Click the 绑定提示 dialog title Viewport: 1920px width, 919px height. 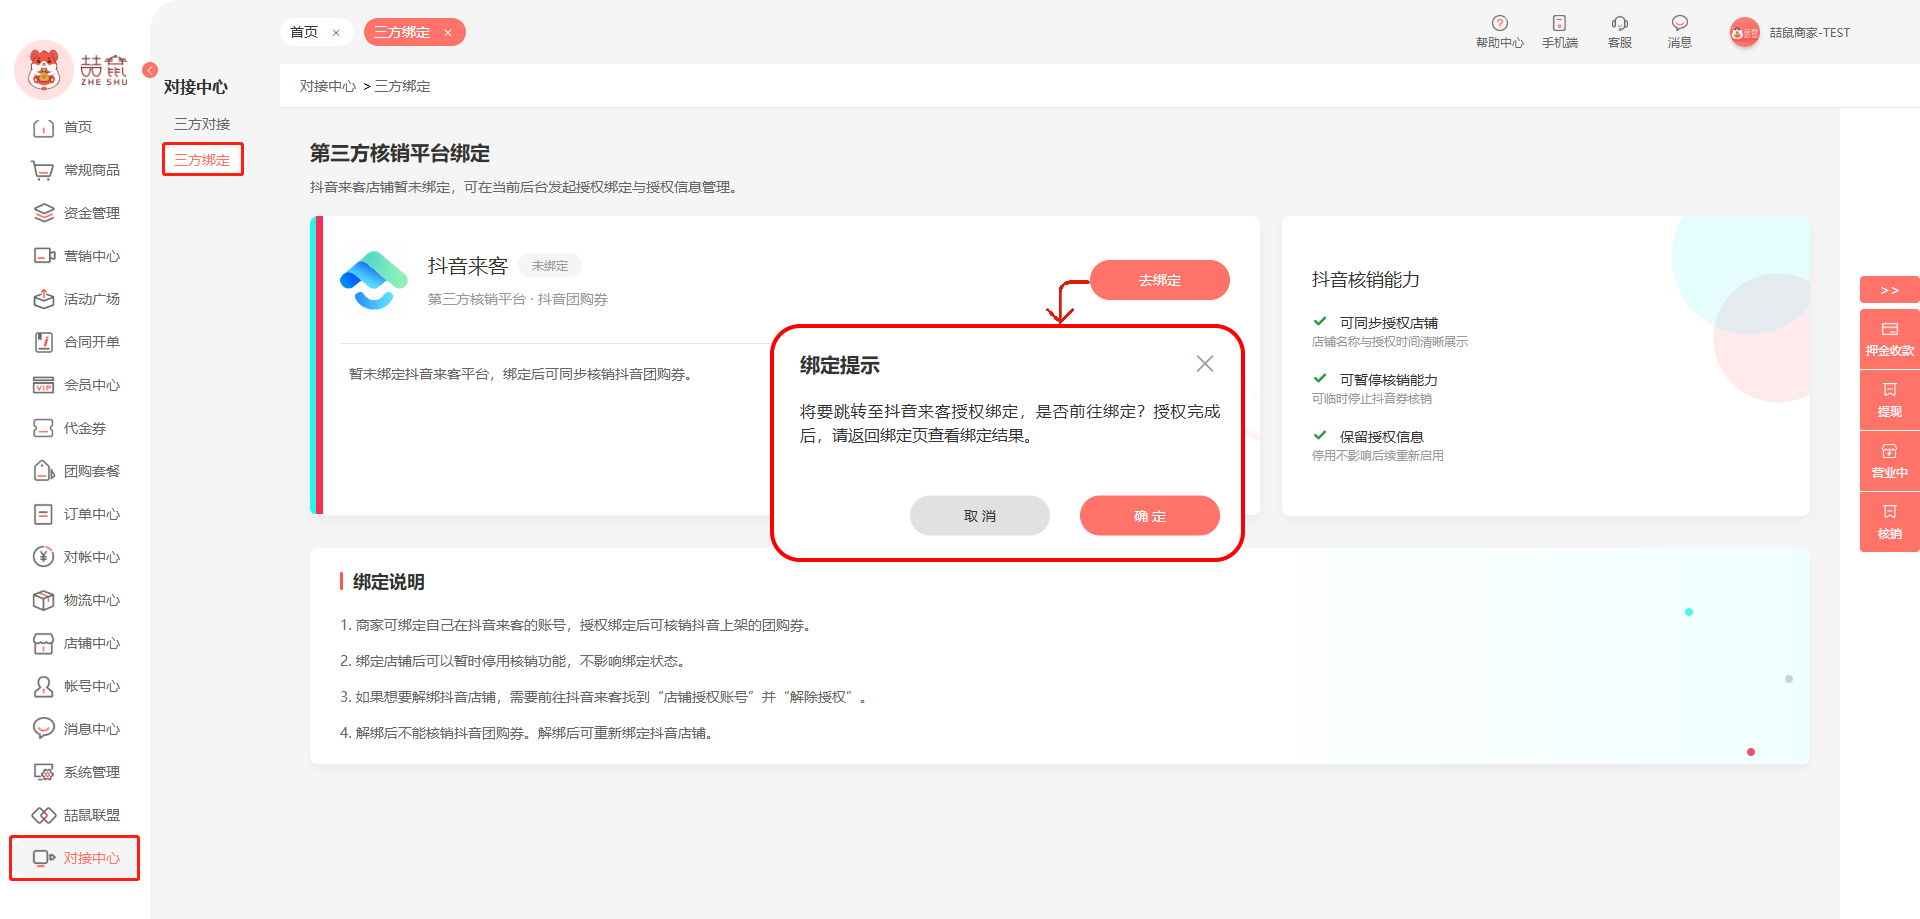(840, 366)
